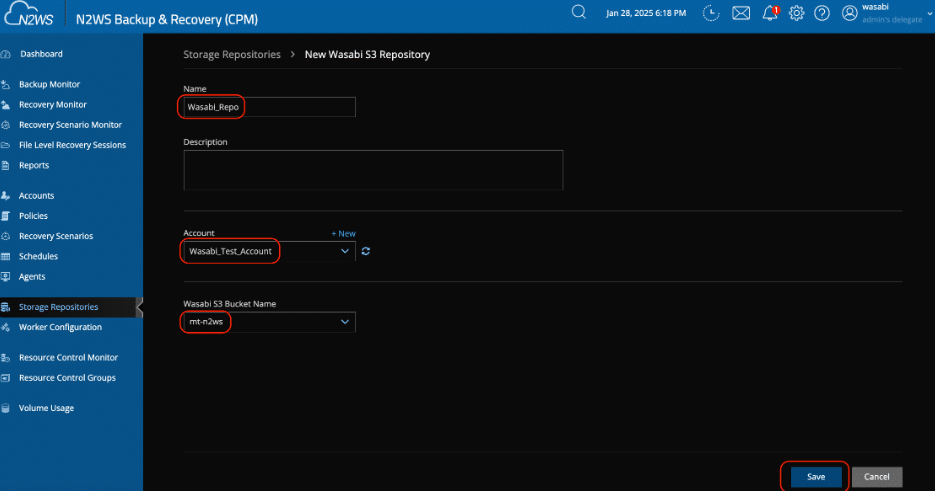This screenshot has height=491, width=935.
Task: Click the Volume Usage sidebar icon
Action: coord(6,409)
